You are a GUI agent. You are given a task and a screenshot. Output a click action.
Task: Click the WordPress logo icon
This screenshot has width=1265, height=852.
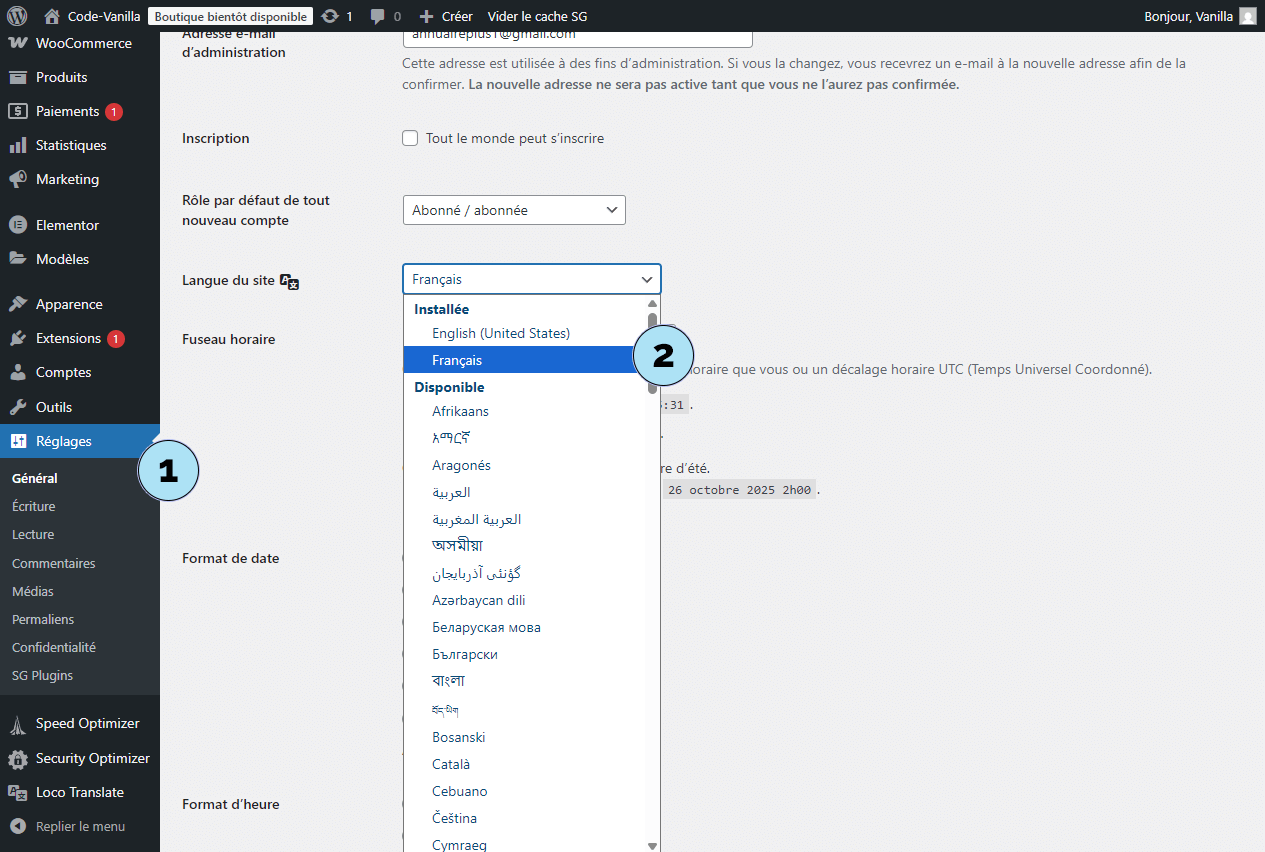[x=16, y=16]
